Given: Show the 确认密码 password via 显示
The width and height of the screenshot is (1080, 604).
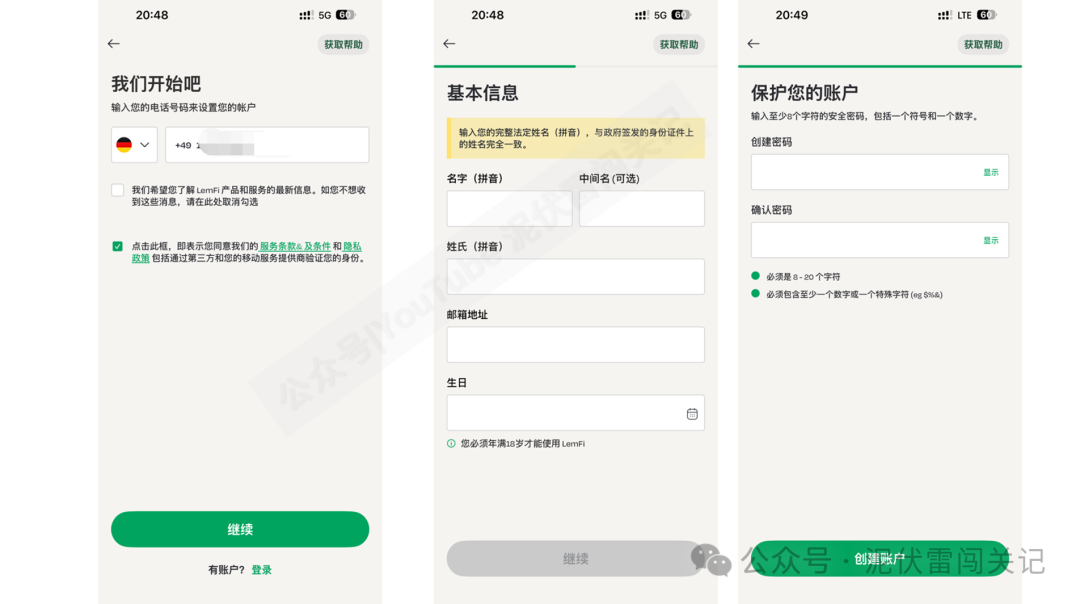Looking at the screenshot, I should (x=991, y=240).
